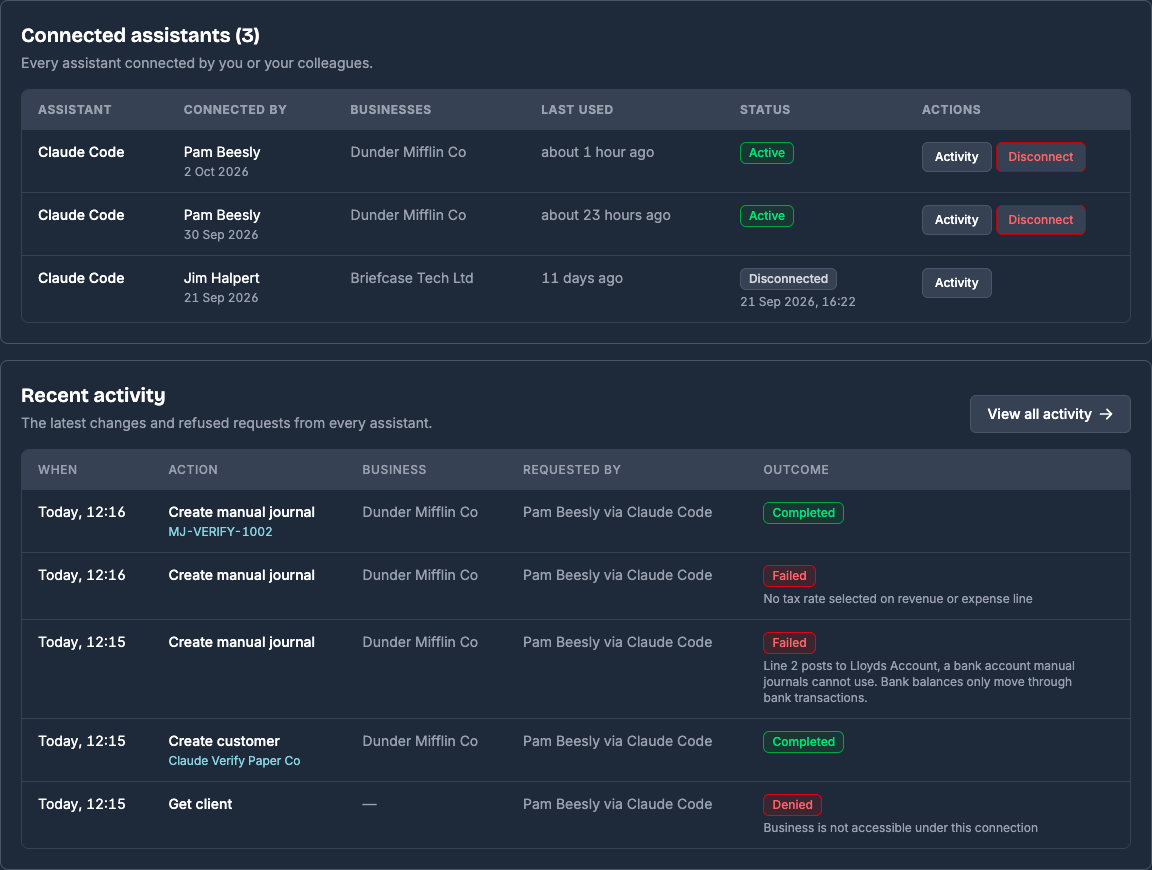Screen dimensions: 1152x870
Task: Click the Disconnected status badge
Action: (788, 279)
